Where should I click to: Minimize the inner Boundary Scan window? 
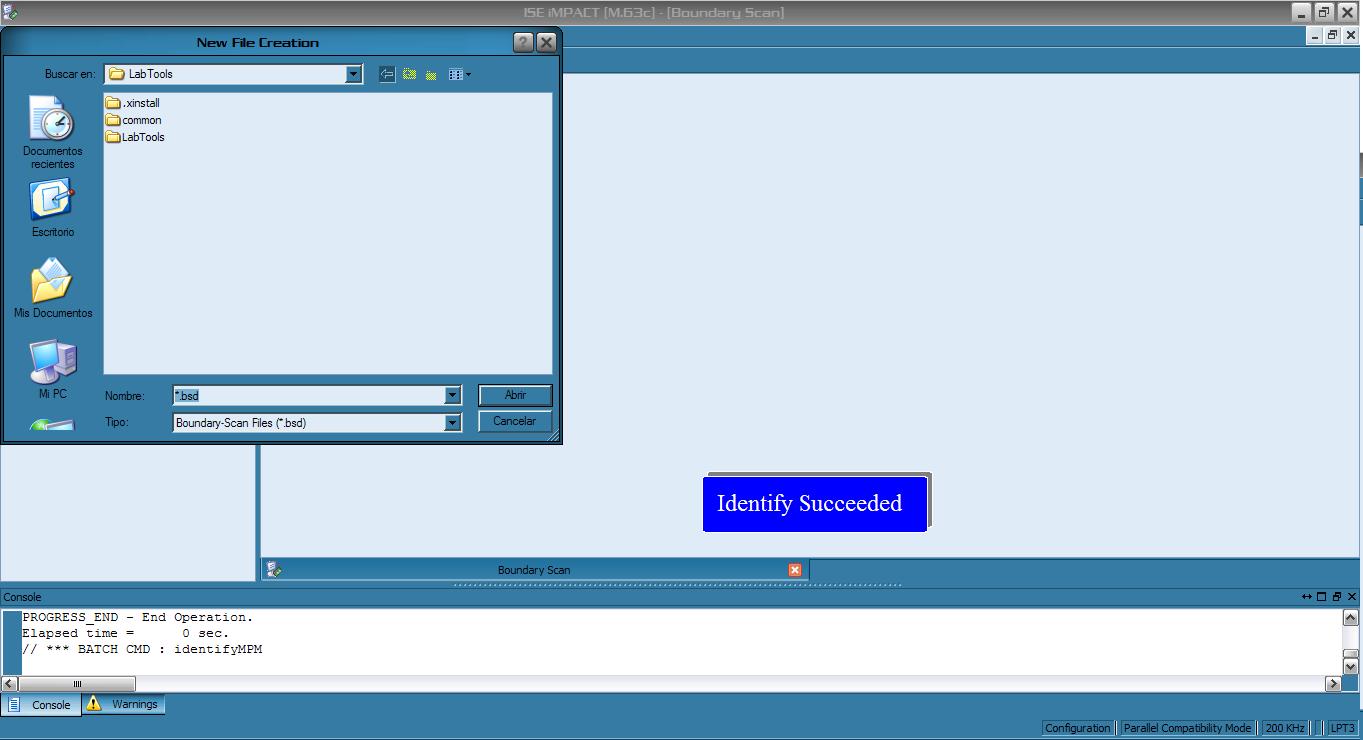(x=1315, y=36)
